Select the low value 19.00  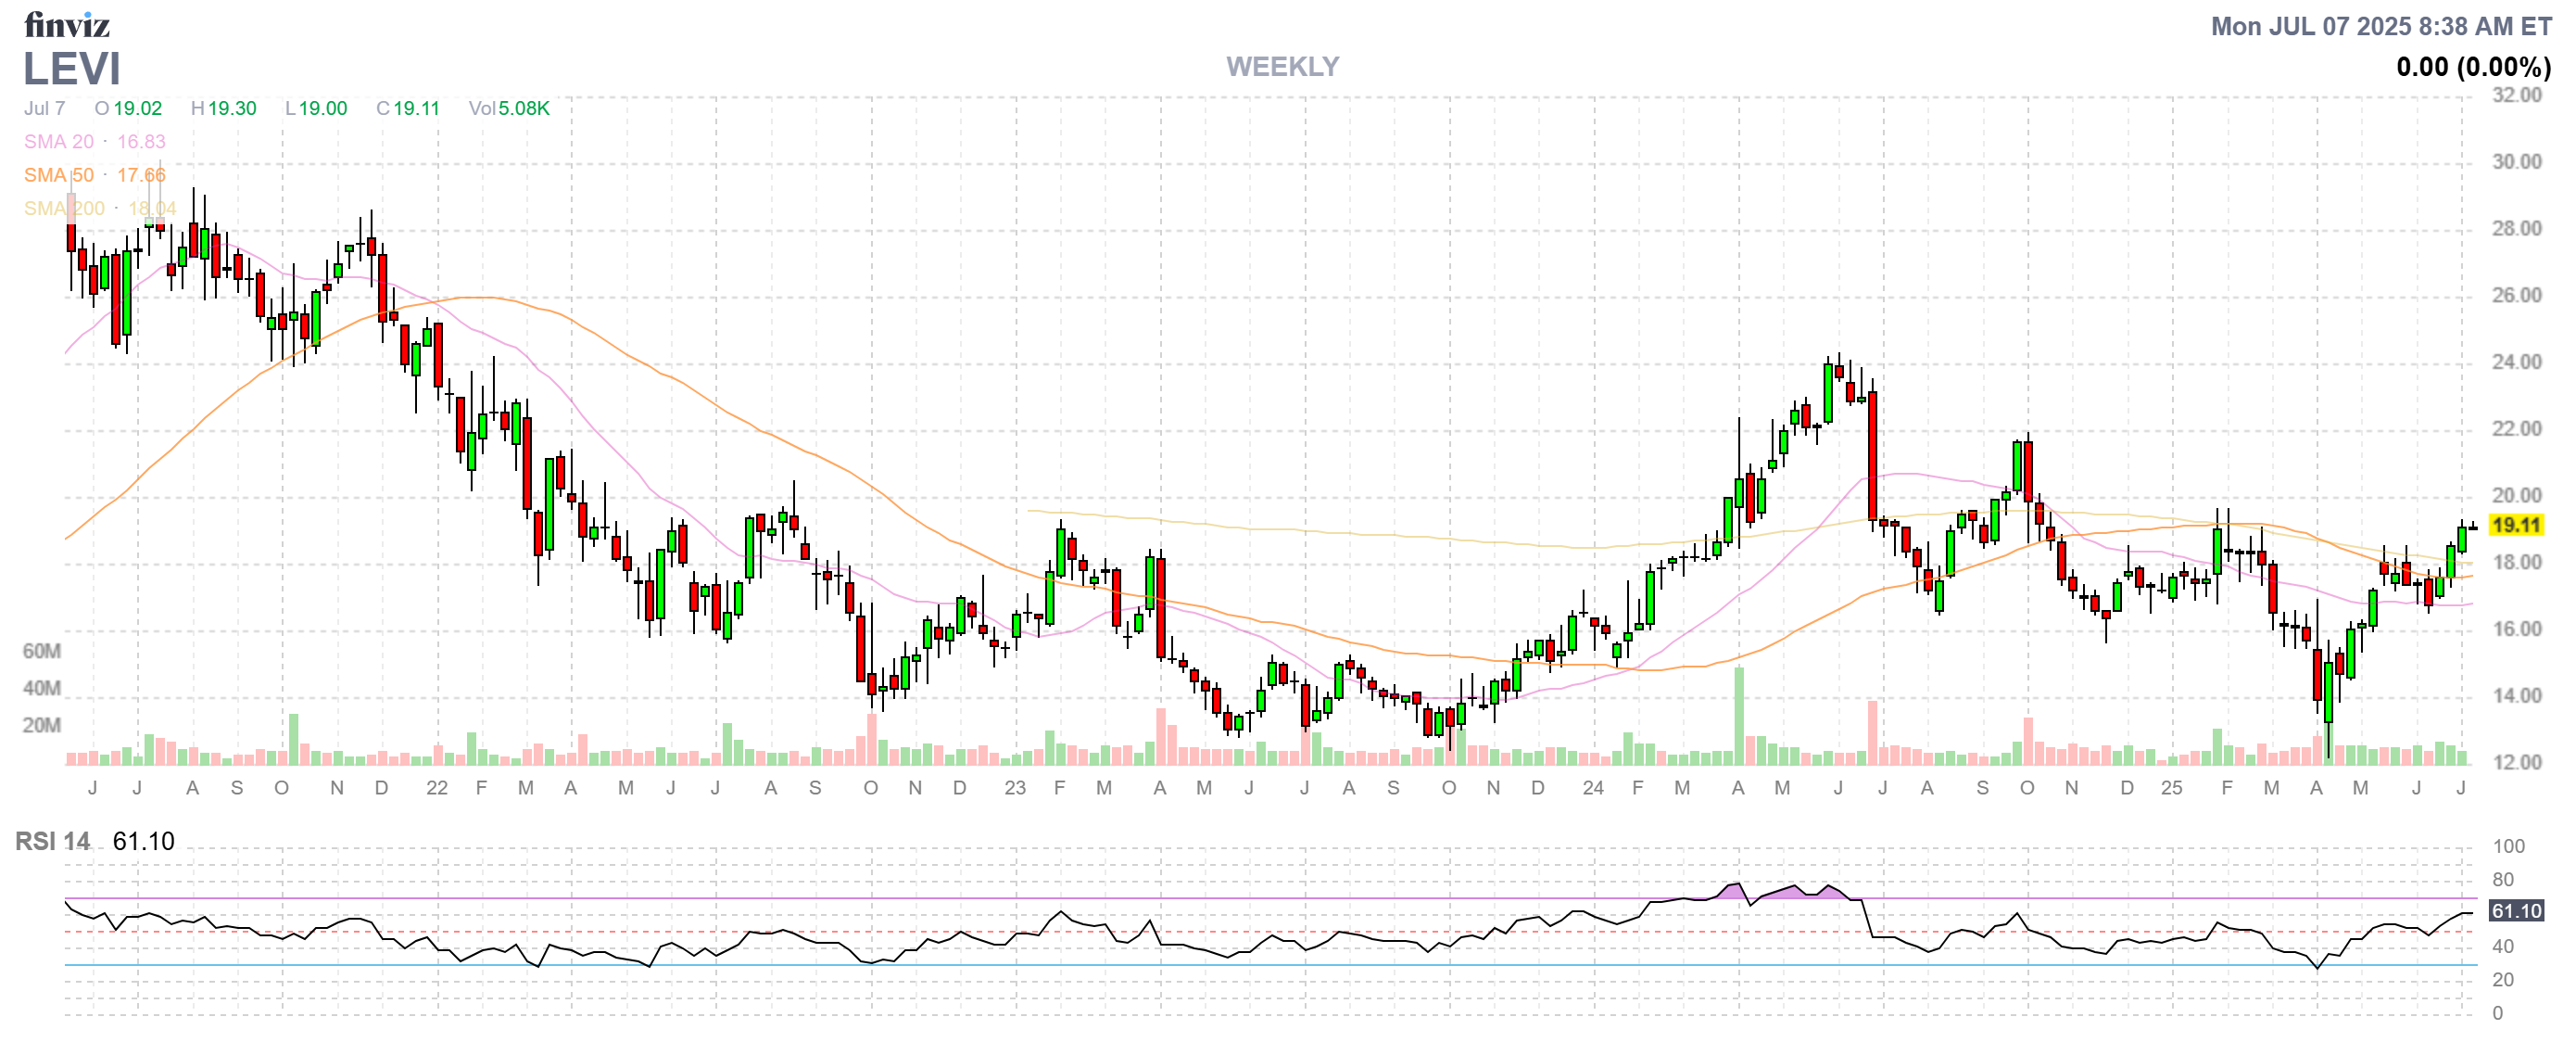pyautogui.click(x=323, y=108)
